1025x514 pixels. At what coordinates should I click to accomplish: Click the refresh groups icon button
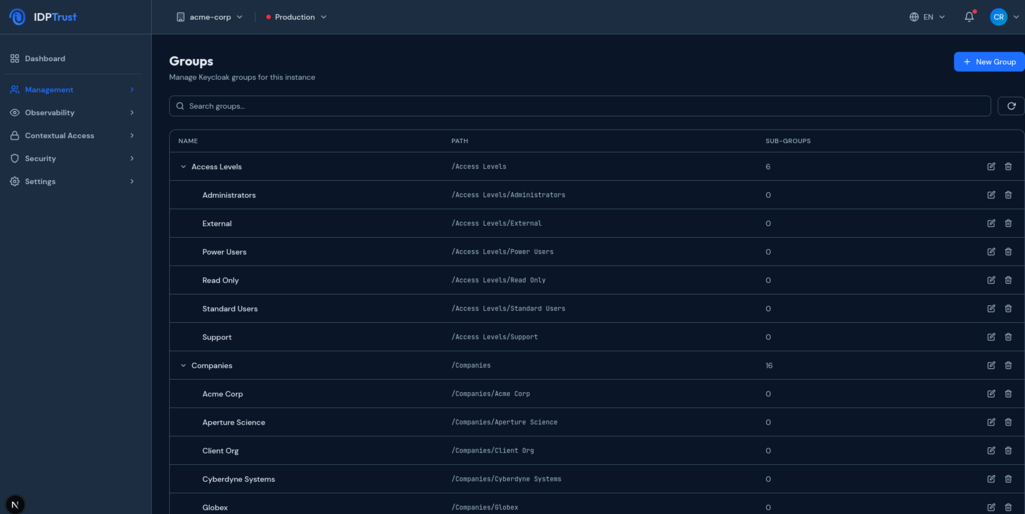pyautogui.click(x=1011, y=106)
